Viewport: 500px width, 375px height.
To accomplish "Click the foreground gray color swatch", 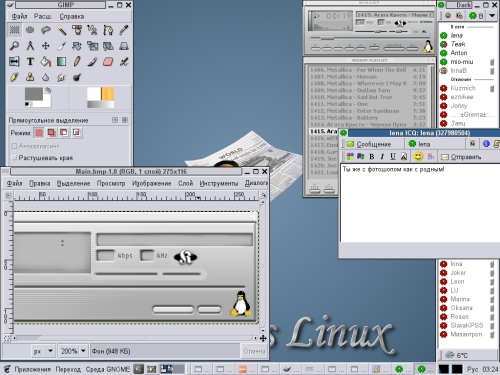I will pos(34,94).
